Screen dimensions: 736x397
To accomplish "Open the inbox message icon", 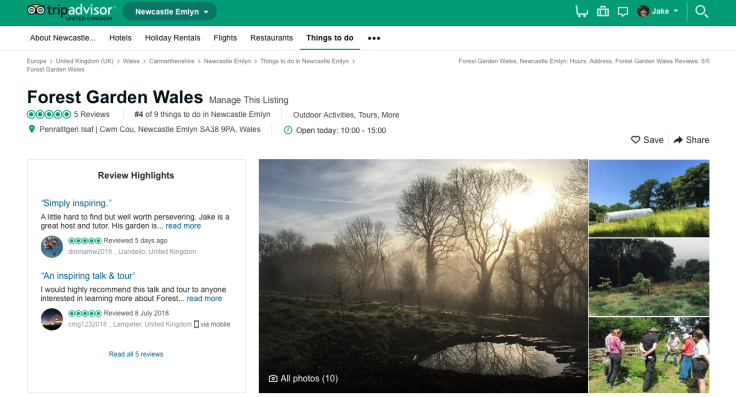I will [x=623, y=12].
